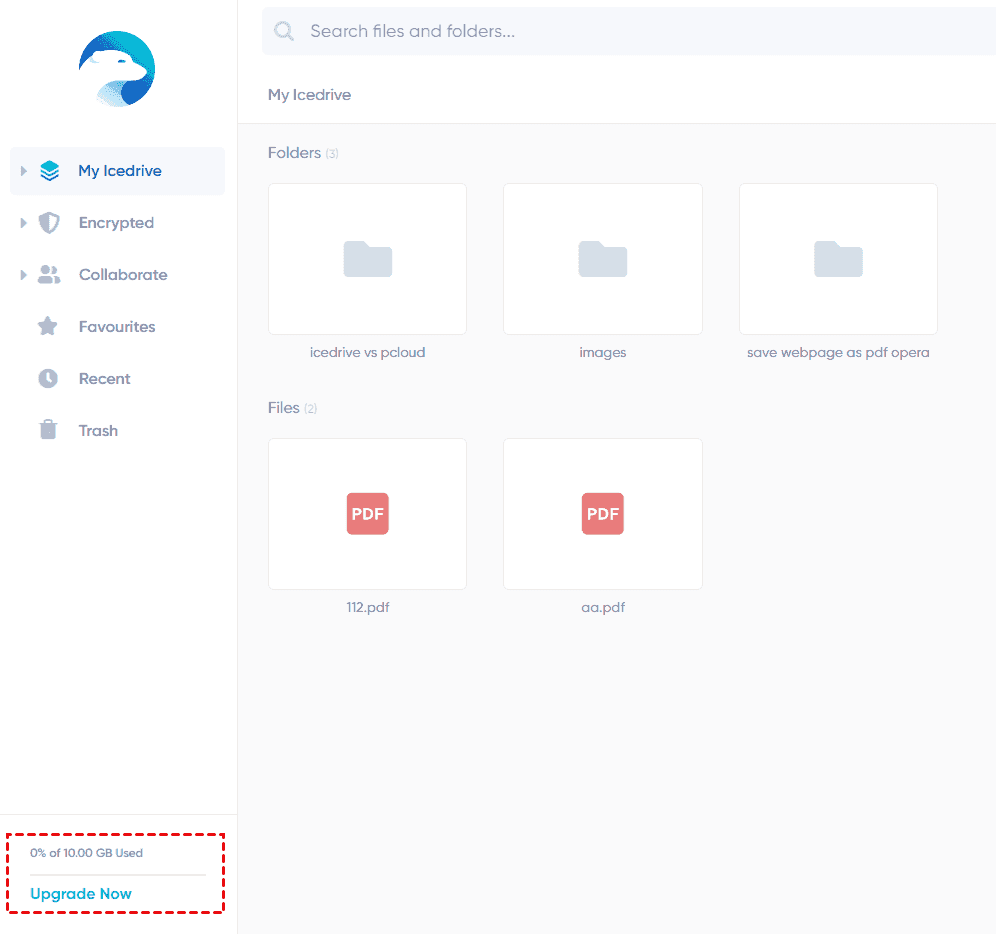Screen dimensions: 996x934
Task: Click the Recent clock icon
Action: point(48,379)
